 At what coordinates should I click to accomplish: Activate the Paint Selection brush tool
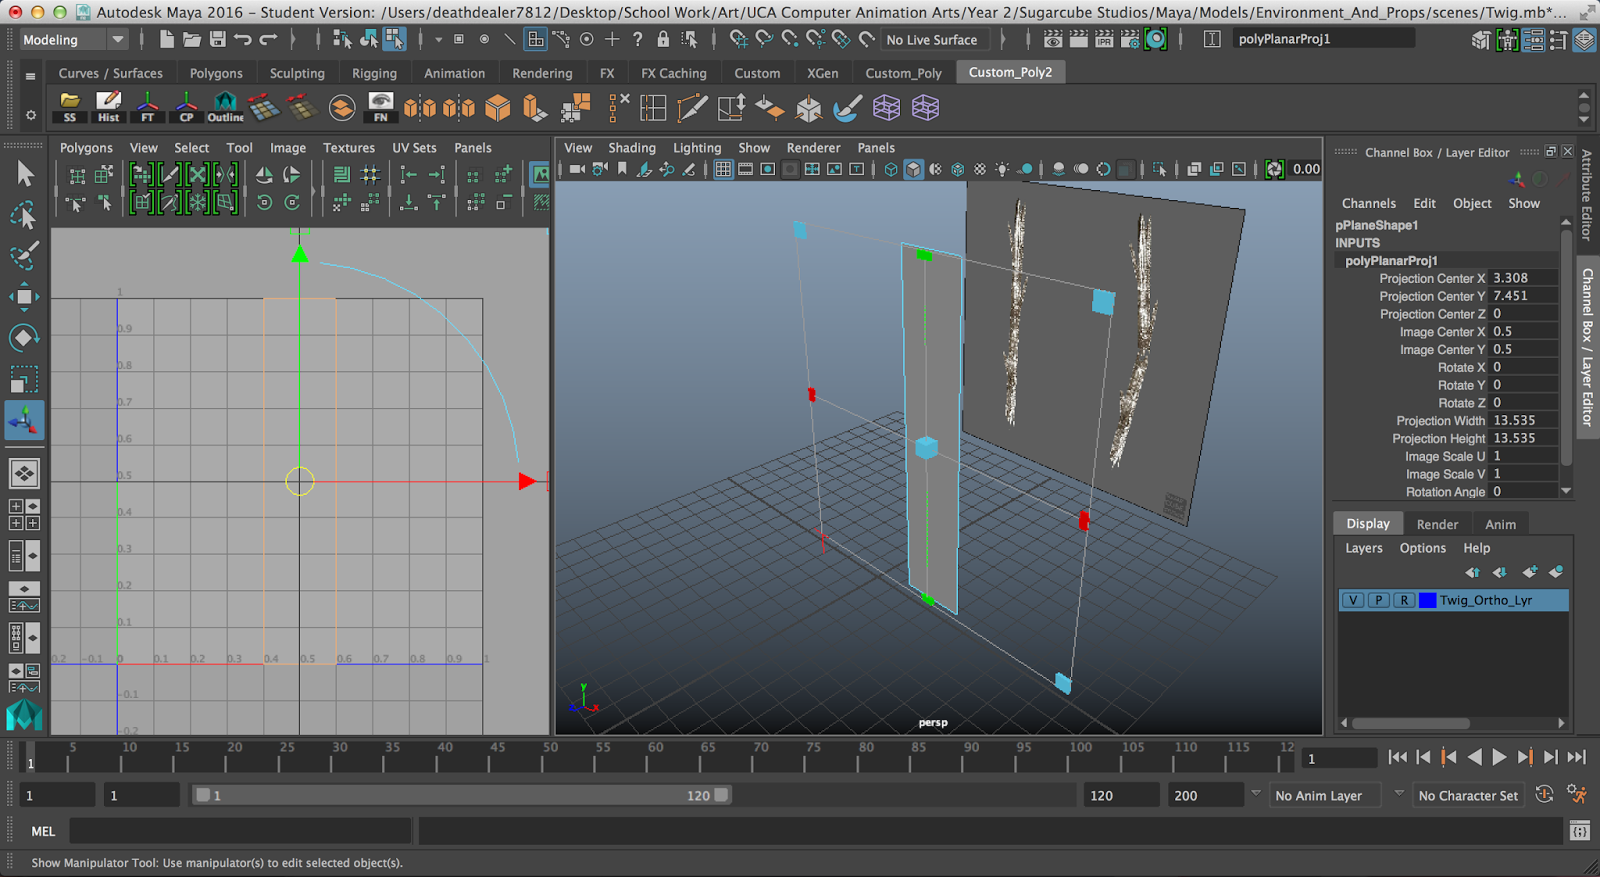tap(24, 256)
